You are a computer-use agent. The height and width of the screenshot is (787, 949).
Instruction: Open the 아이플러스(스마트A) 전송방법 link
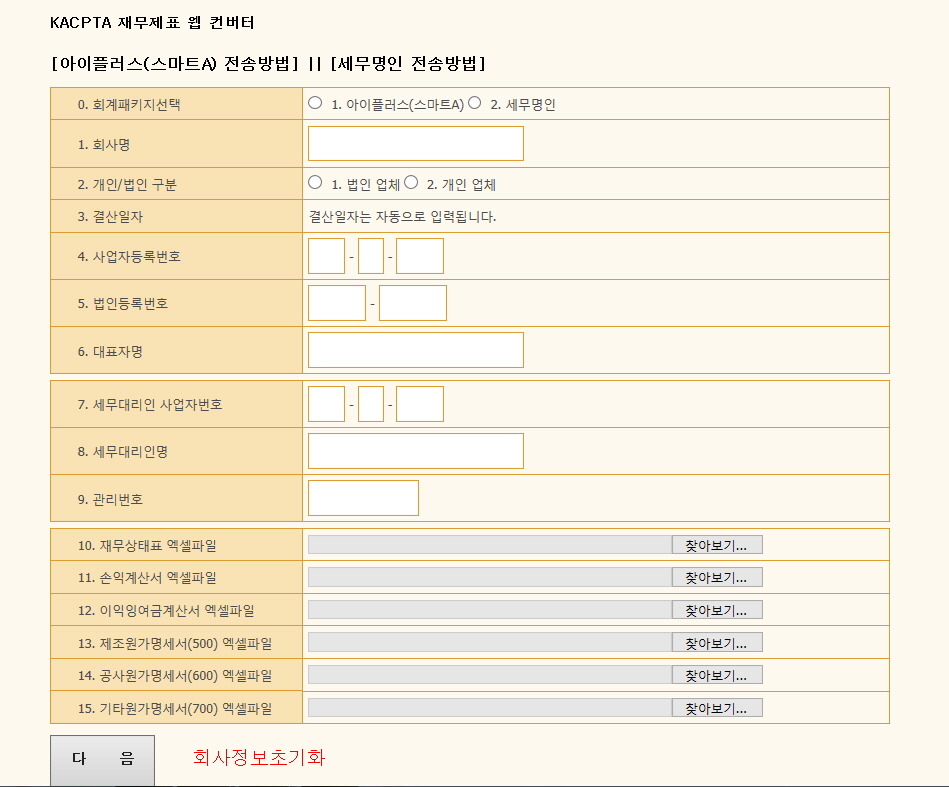pyautogui.click(x=175, y=64)
